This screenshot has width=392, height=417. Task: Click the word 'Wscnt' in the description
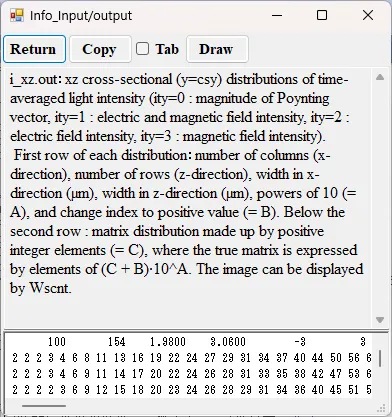[x=49, y=288]
